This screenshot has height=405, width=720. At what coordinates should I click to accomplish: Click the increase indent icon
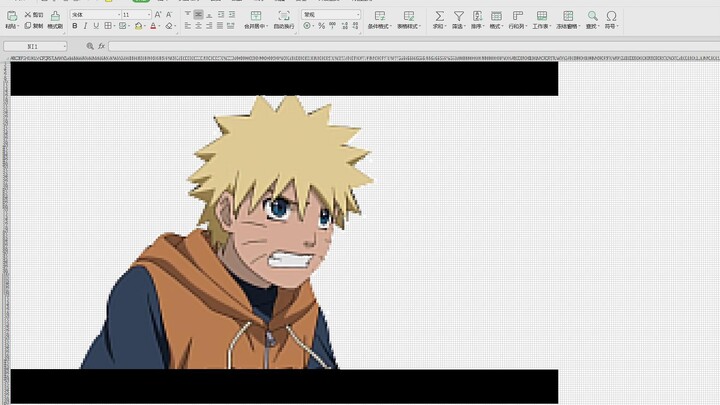(x=231, y=15)
